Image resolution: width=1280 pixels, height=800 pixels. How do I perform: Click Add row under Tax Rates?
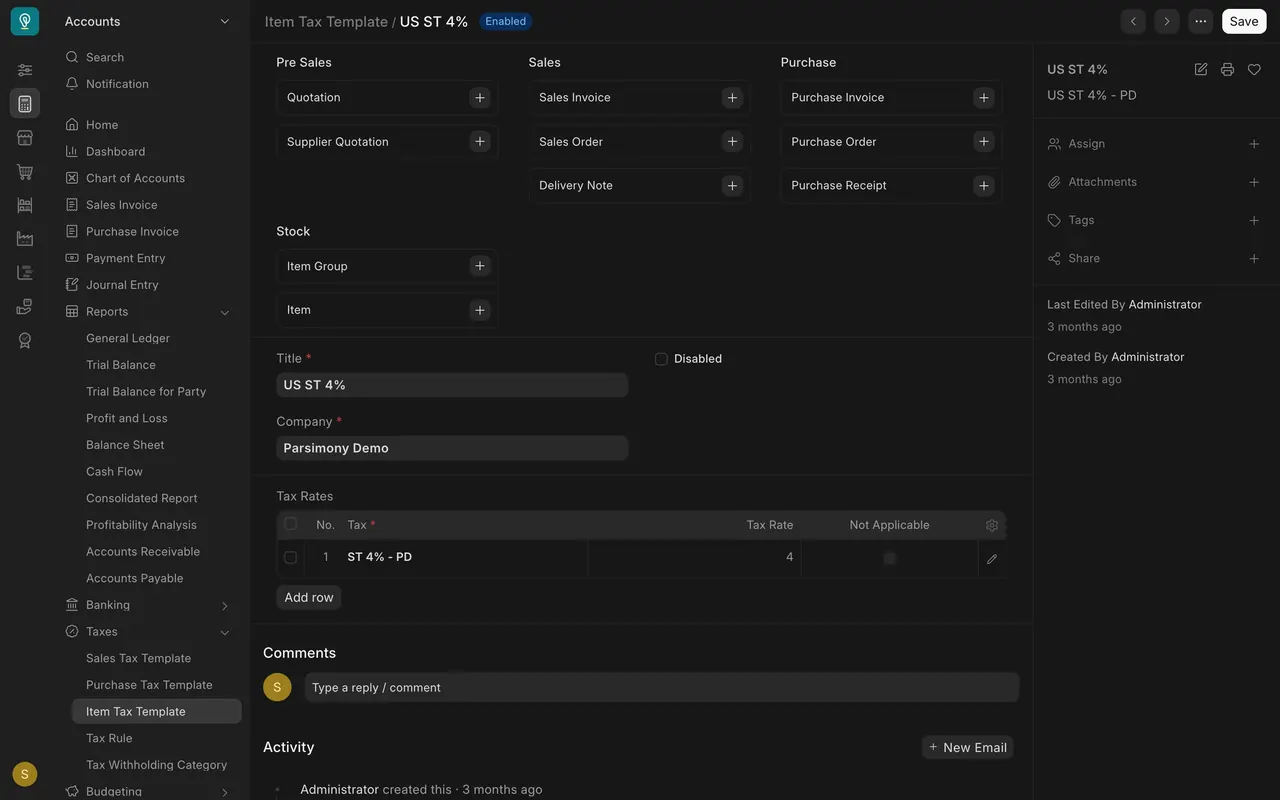pyautogui.click(x=309, y=597)
